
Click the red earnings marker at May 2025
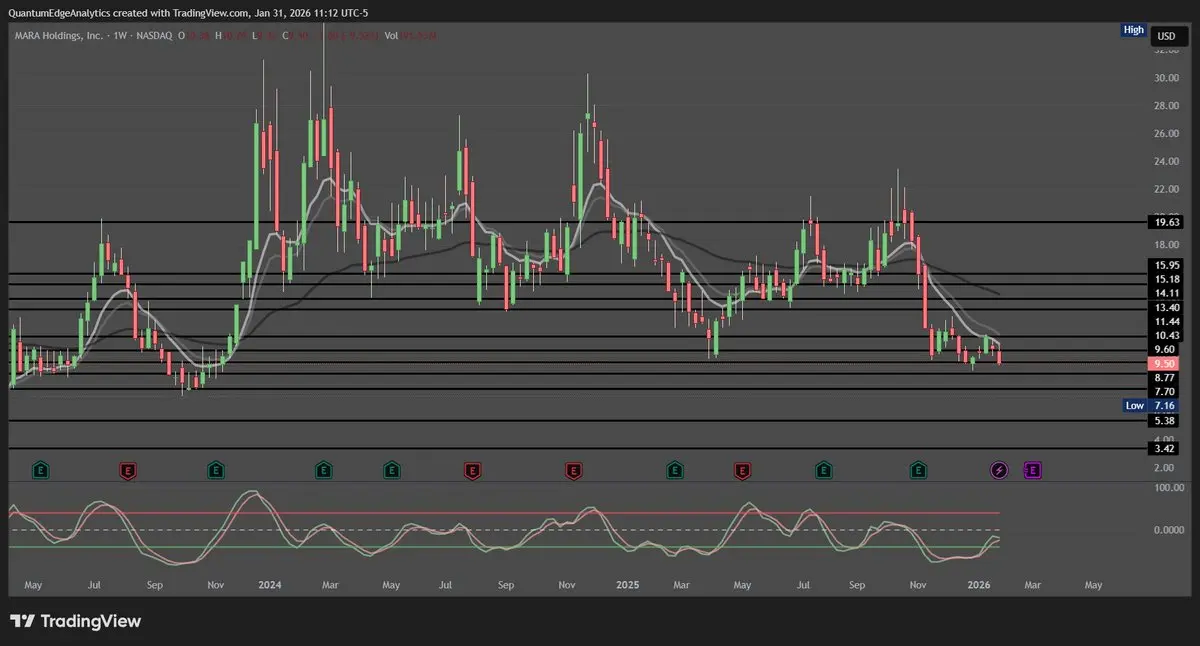tap(742, 469)
